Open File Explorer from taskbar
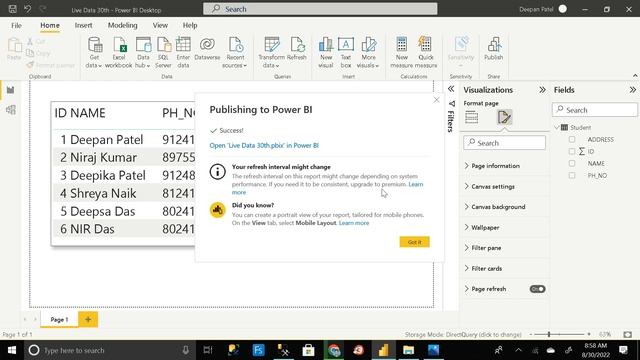Viewport: 640px width, 360px height. [408, 350]
